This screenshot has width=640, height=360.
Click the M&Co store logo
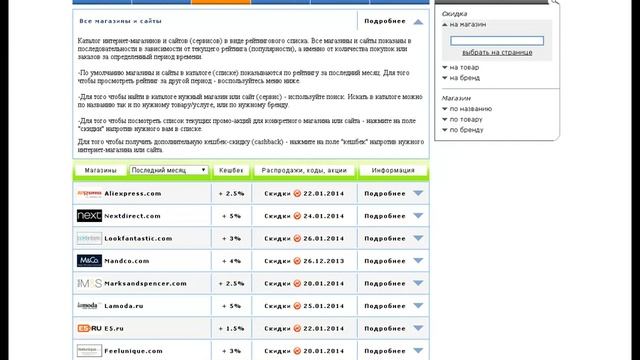(89, 261)
